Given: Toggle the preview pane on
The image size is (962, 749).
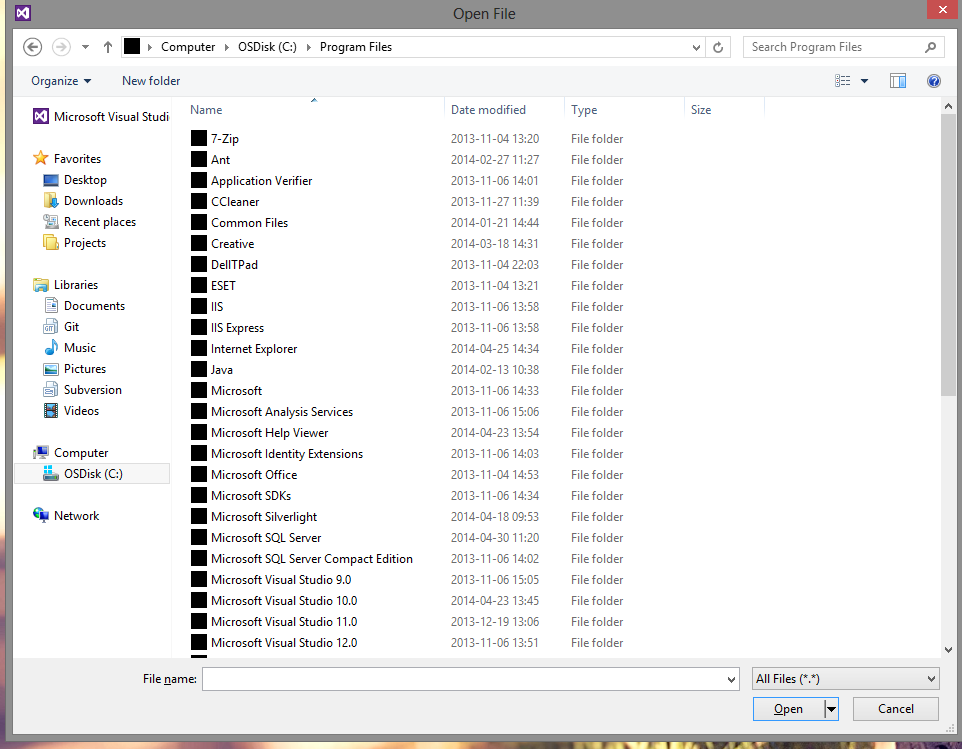Looking at the screenshot, I should click(x=897, y=80).
